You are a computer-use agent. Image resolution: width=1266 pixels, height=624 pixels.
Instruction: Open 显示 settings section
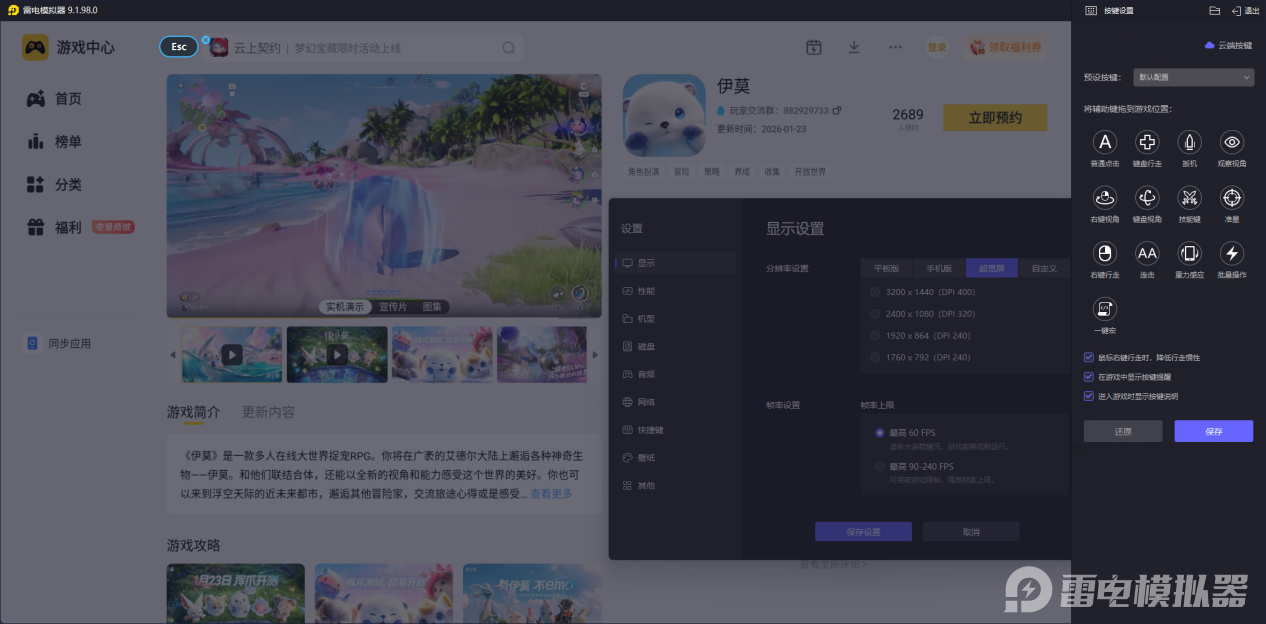(675, 263)
